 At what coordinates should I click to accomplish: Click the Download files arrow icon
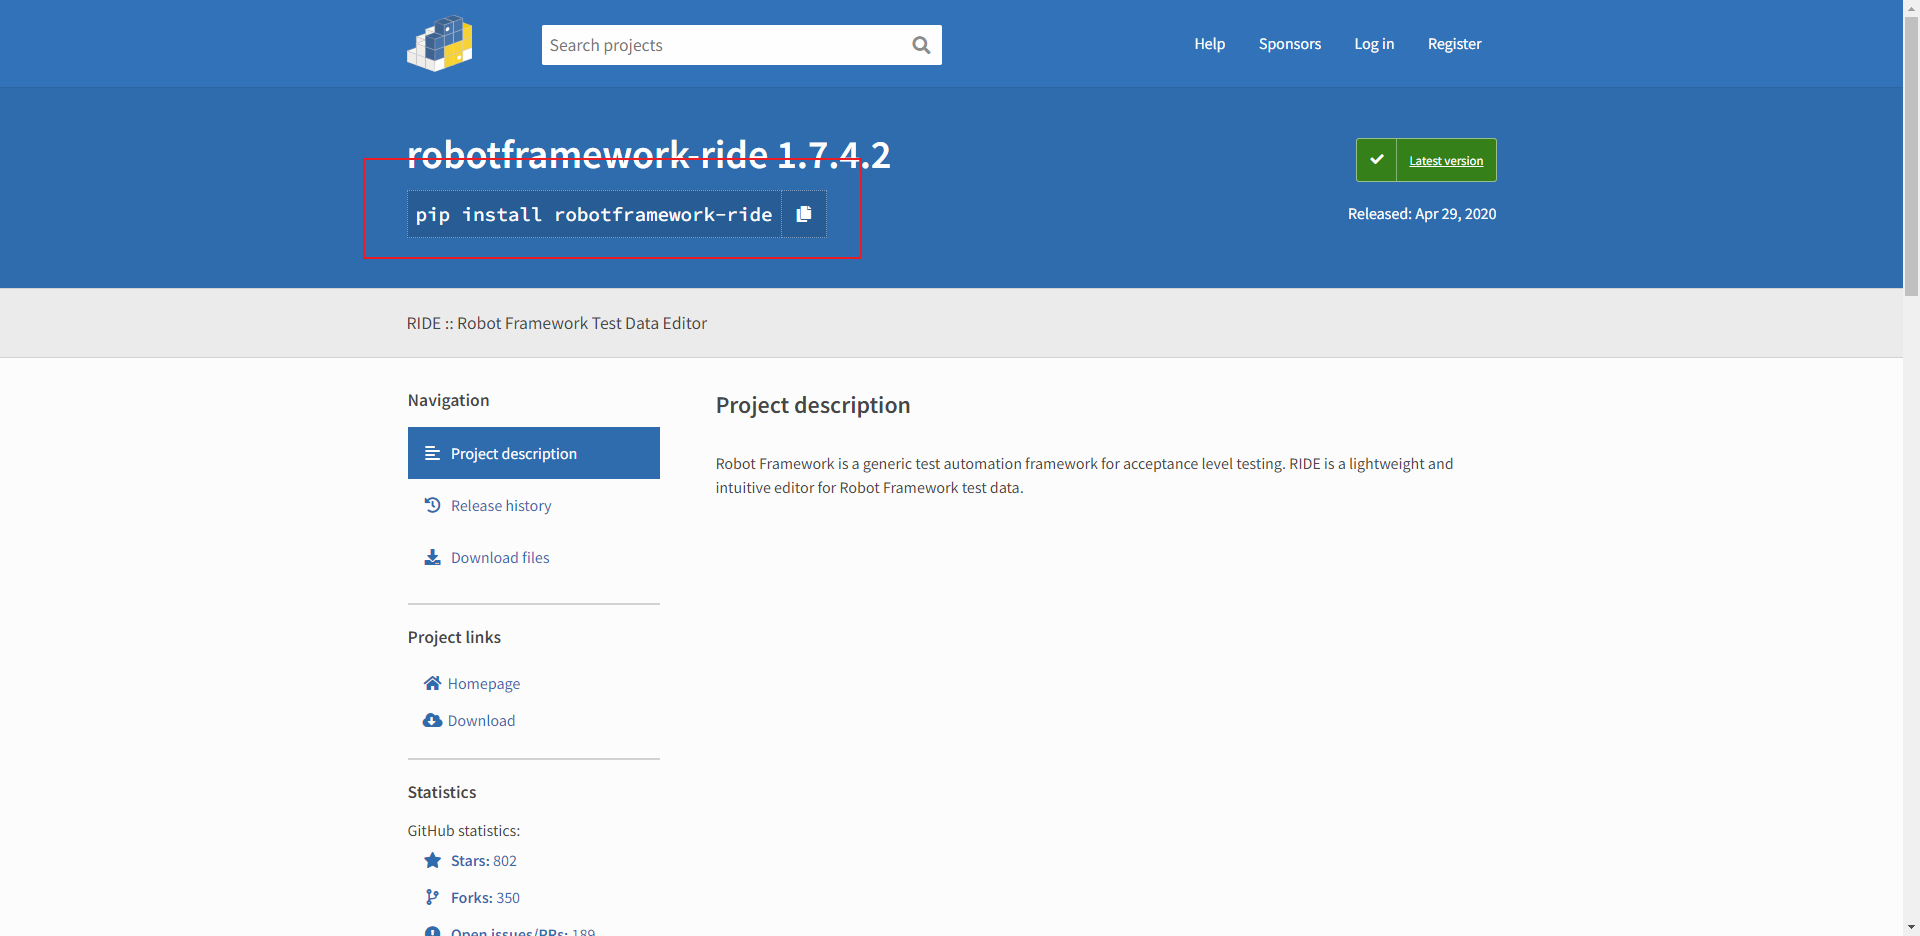(433, 557)
